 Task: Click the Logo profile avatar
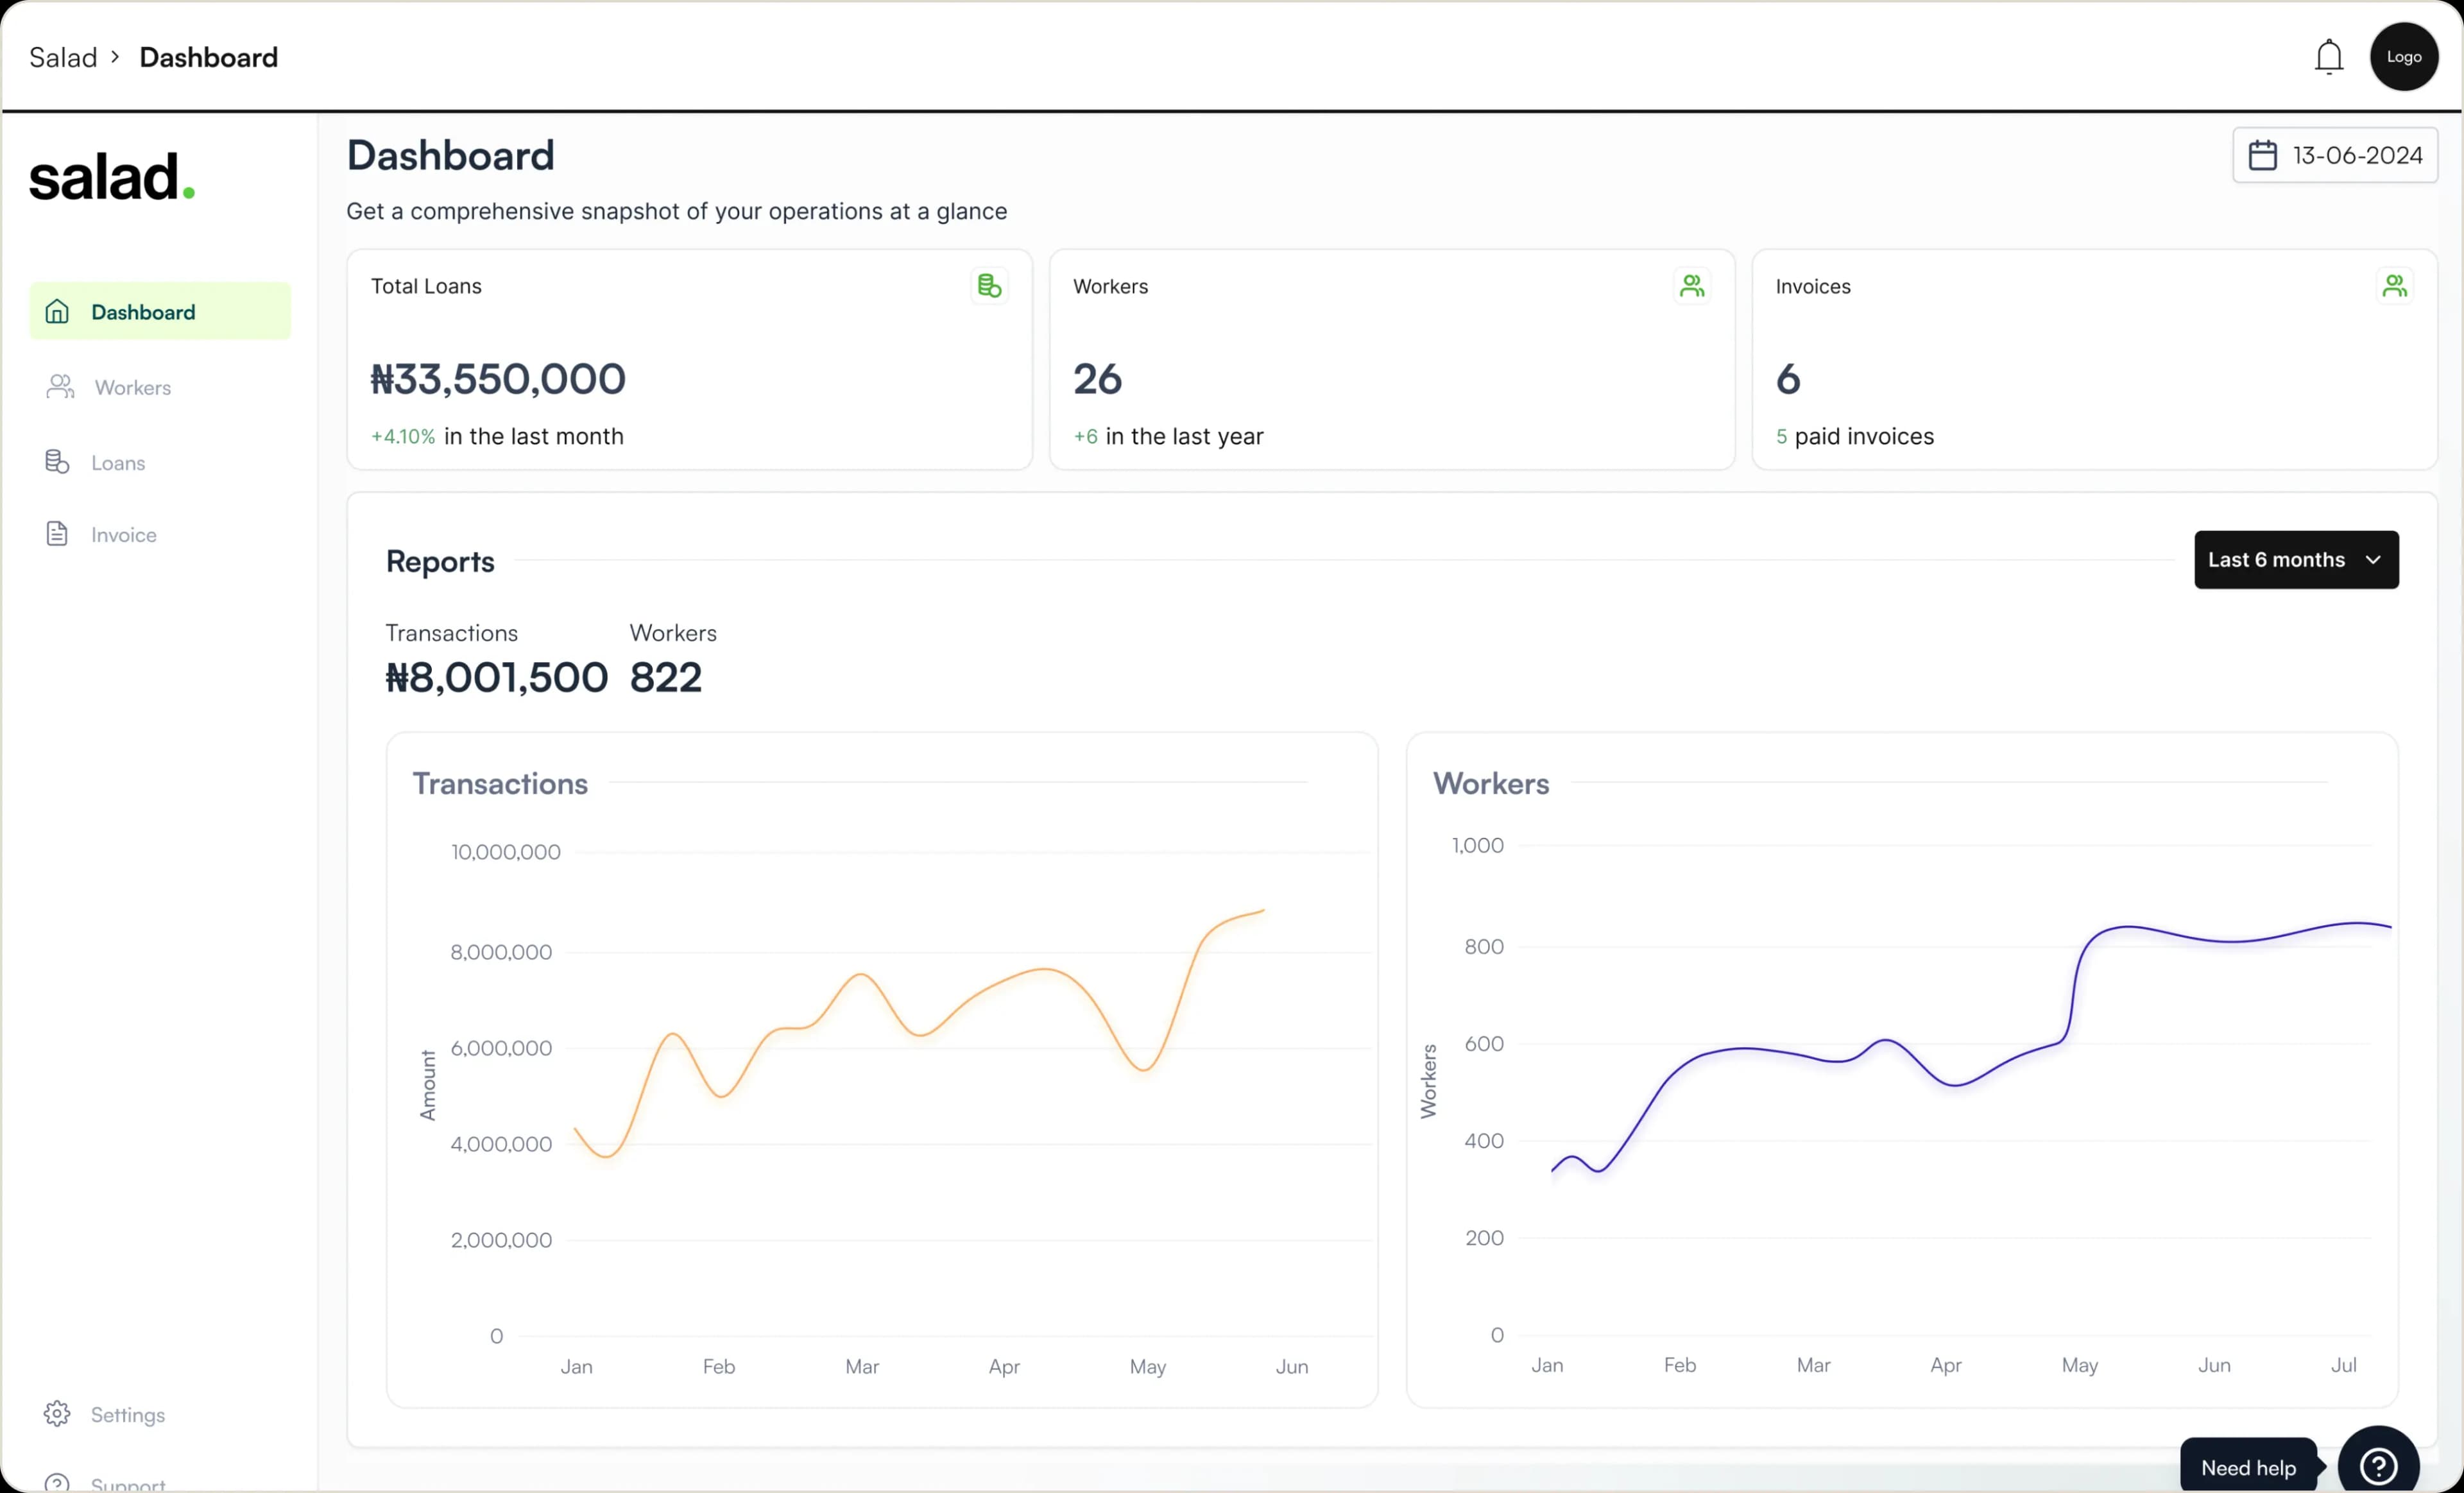point(2403,57)
